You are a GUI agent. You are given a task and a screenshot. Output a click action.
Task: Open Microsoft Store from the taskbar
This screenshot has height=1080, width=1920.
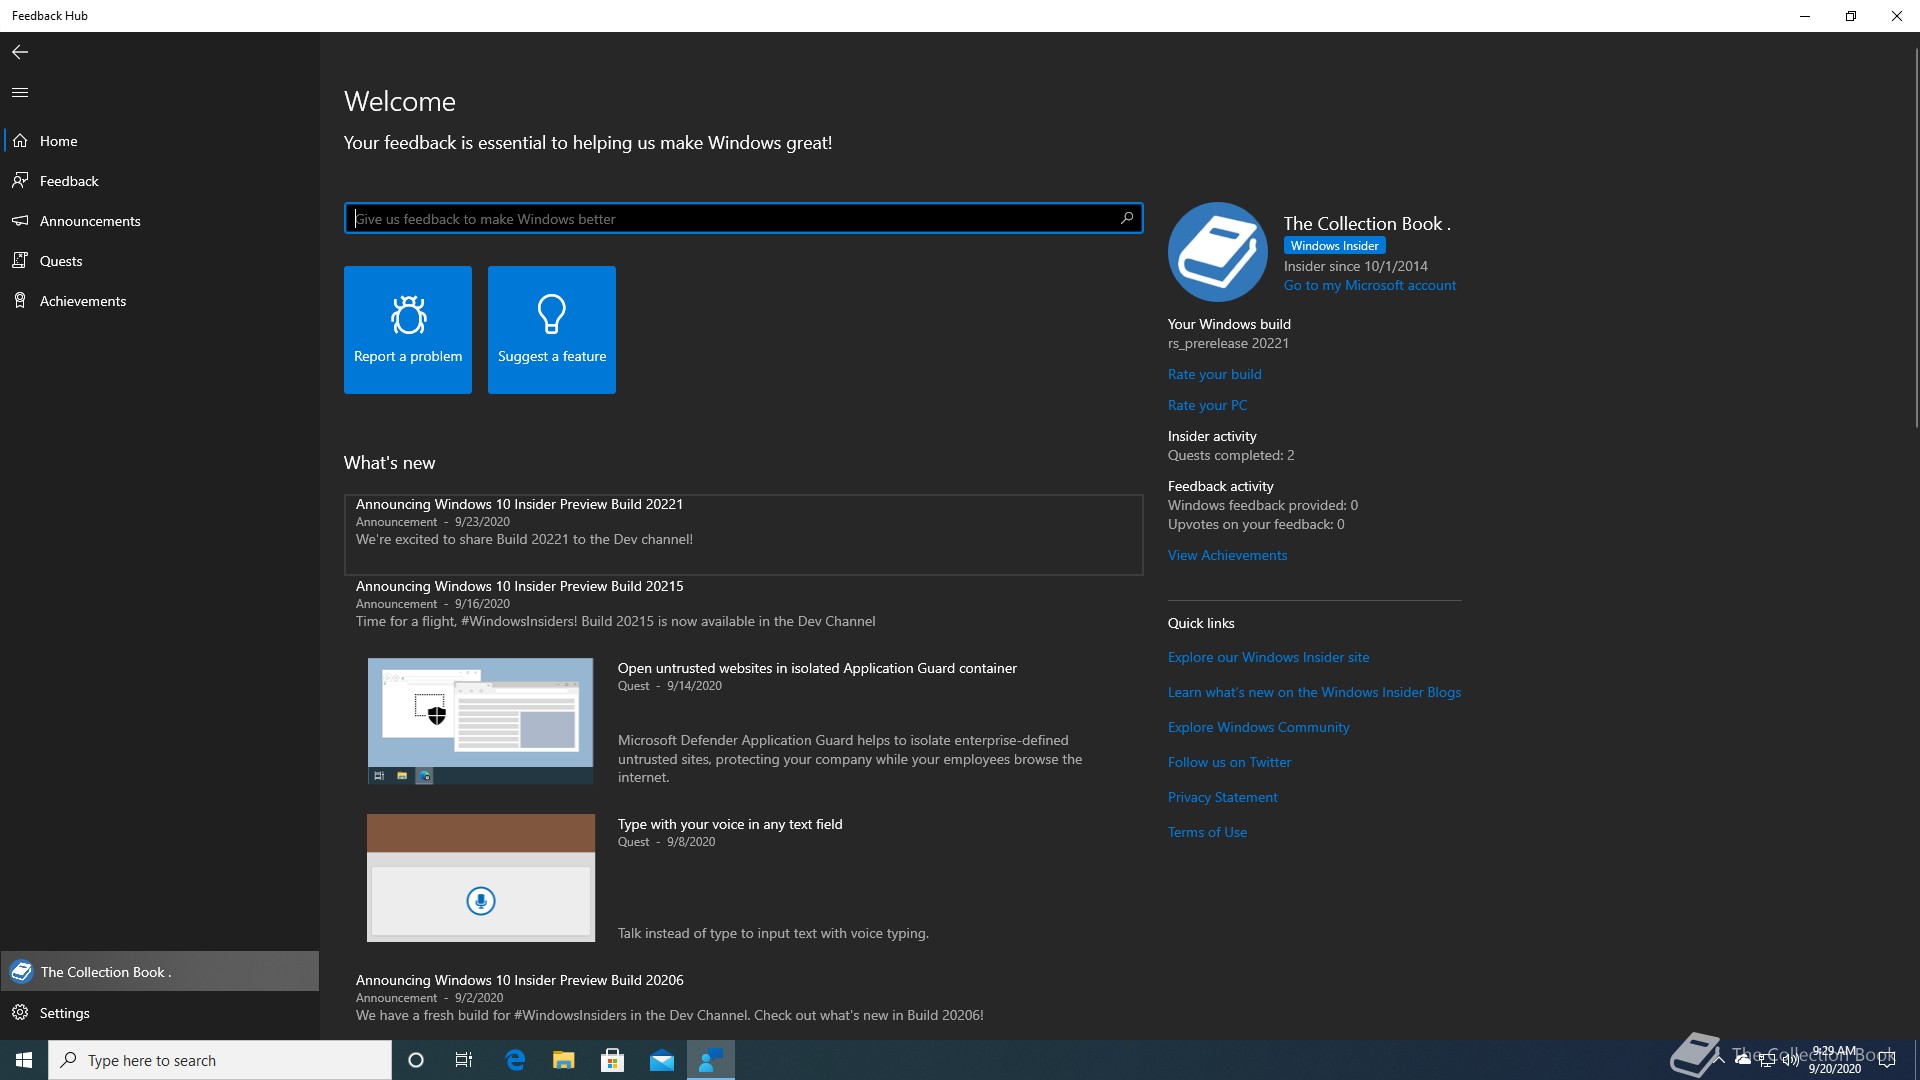coord(613,1060)
